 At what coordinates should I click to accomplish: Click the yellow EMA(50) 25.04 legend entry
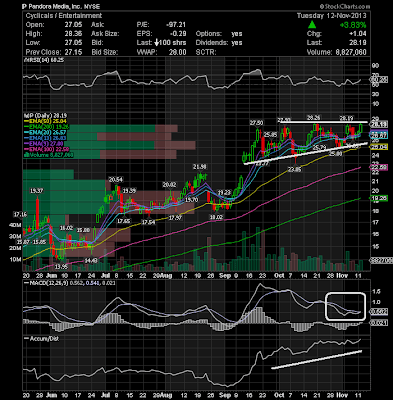point(44,121)
